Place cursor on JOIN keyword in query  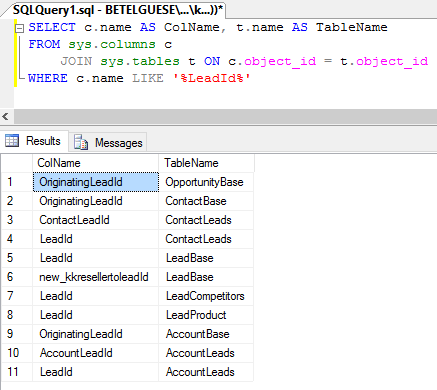(76, 61)
